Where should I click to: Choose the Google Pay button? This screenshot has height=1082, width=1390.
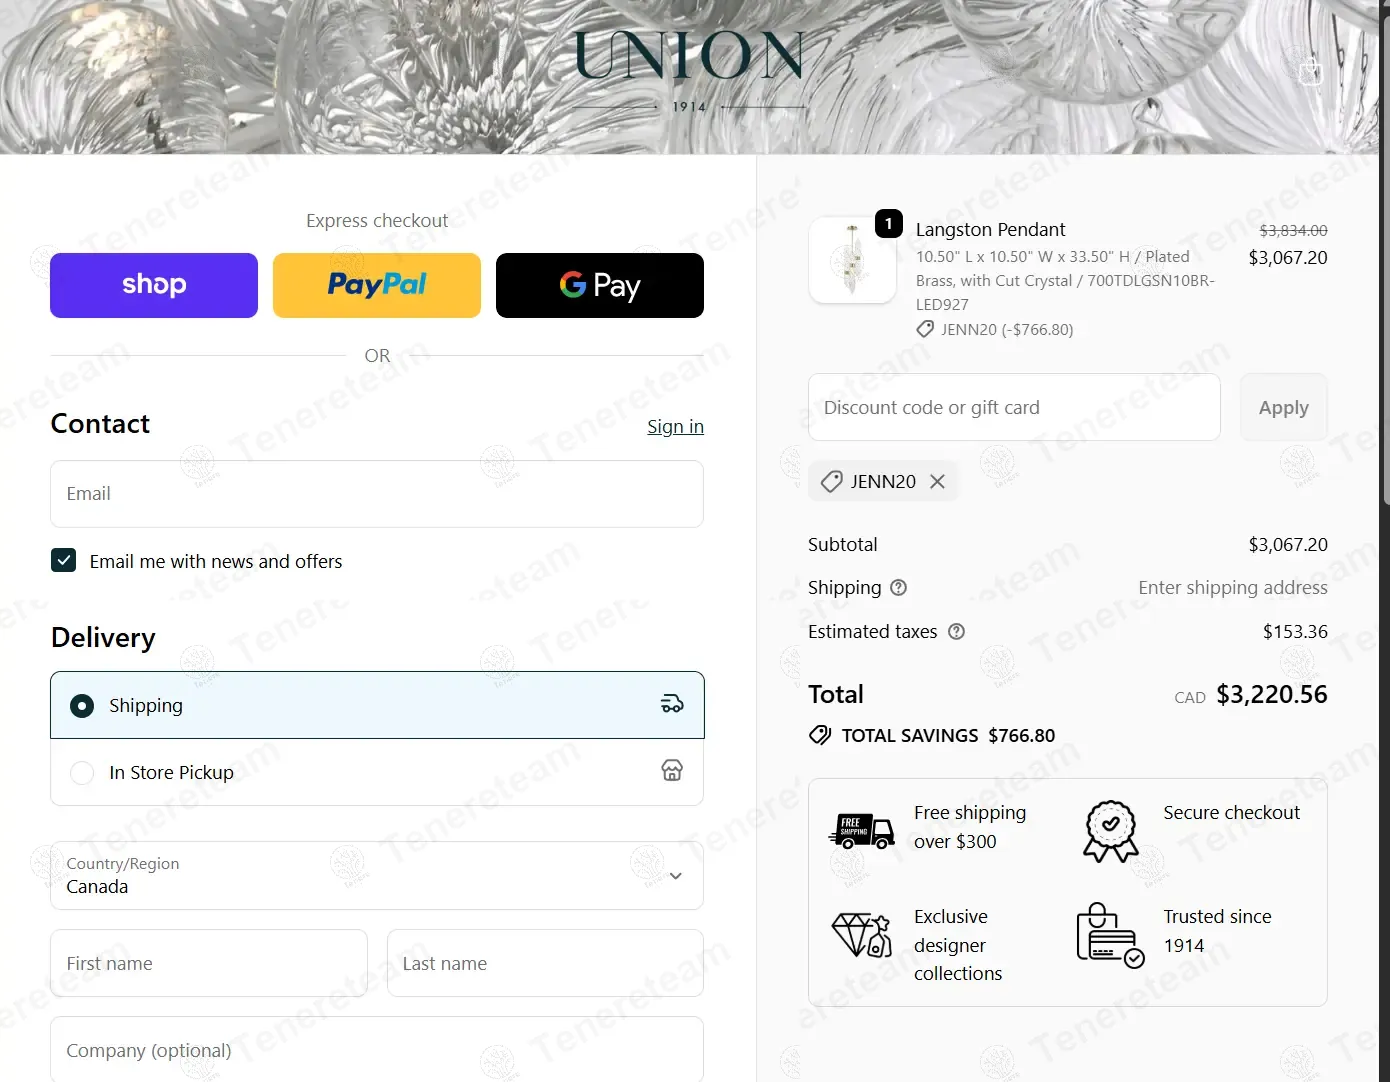pos(600,286)
